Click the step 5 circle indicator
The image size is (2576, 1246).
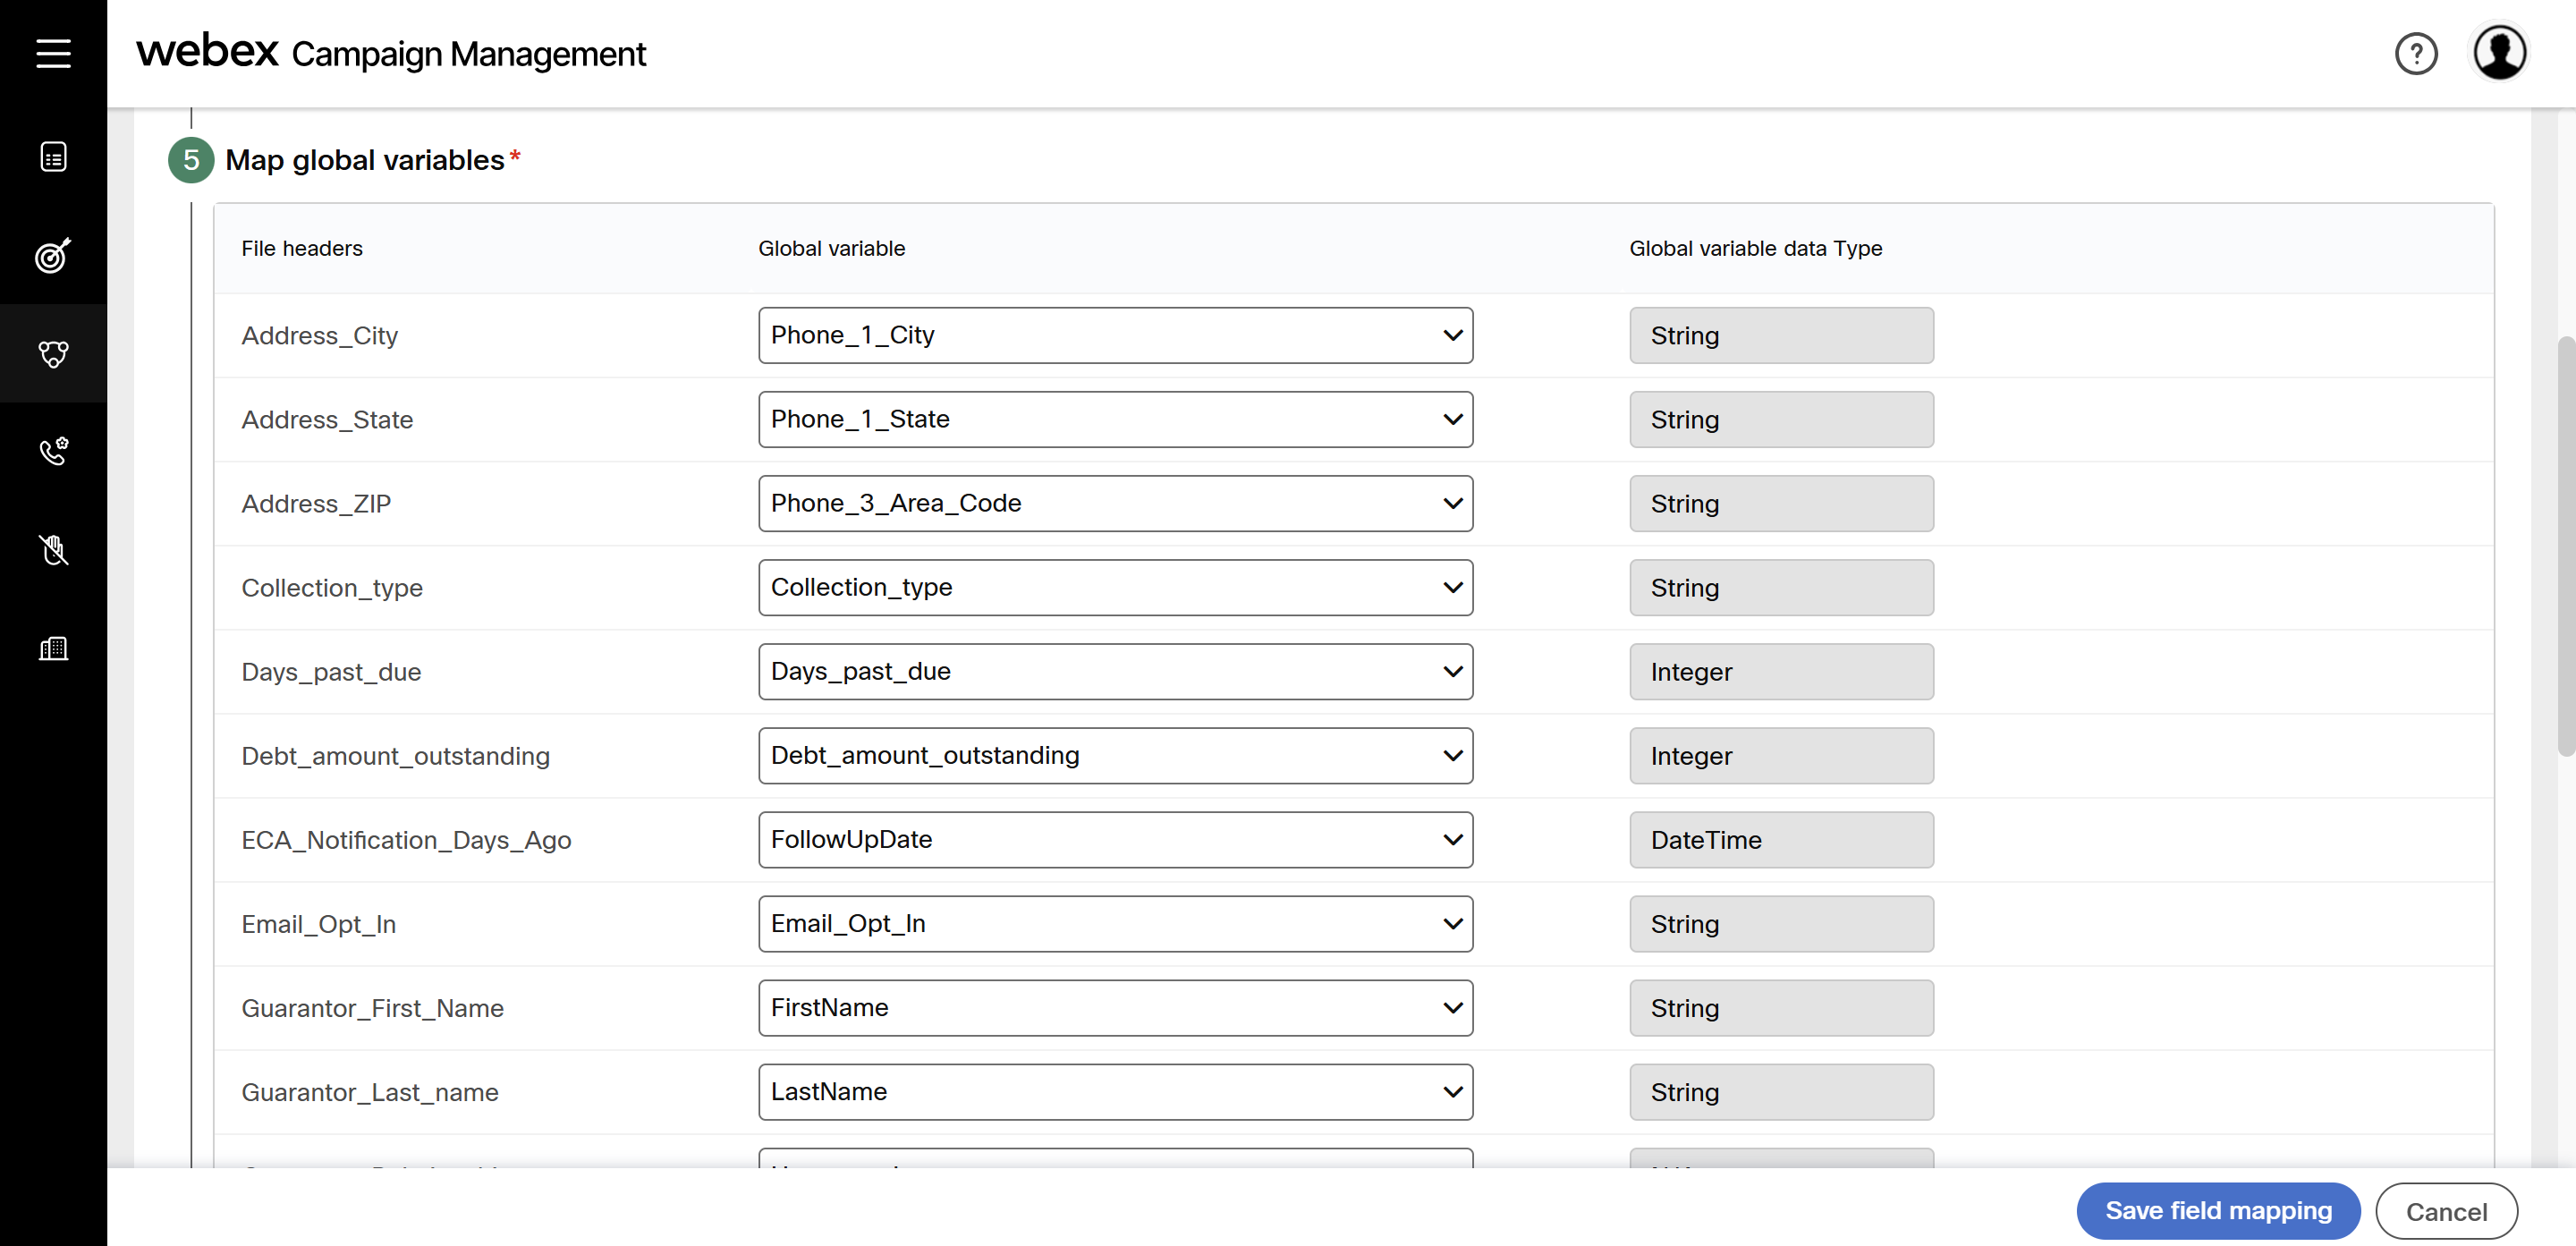point(191,160)
